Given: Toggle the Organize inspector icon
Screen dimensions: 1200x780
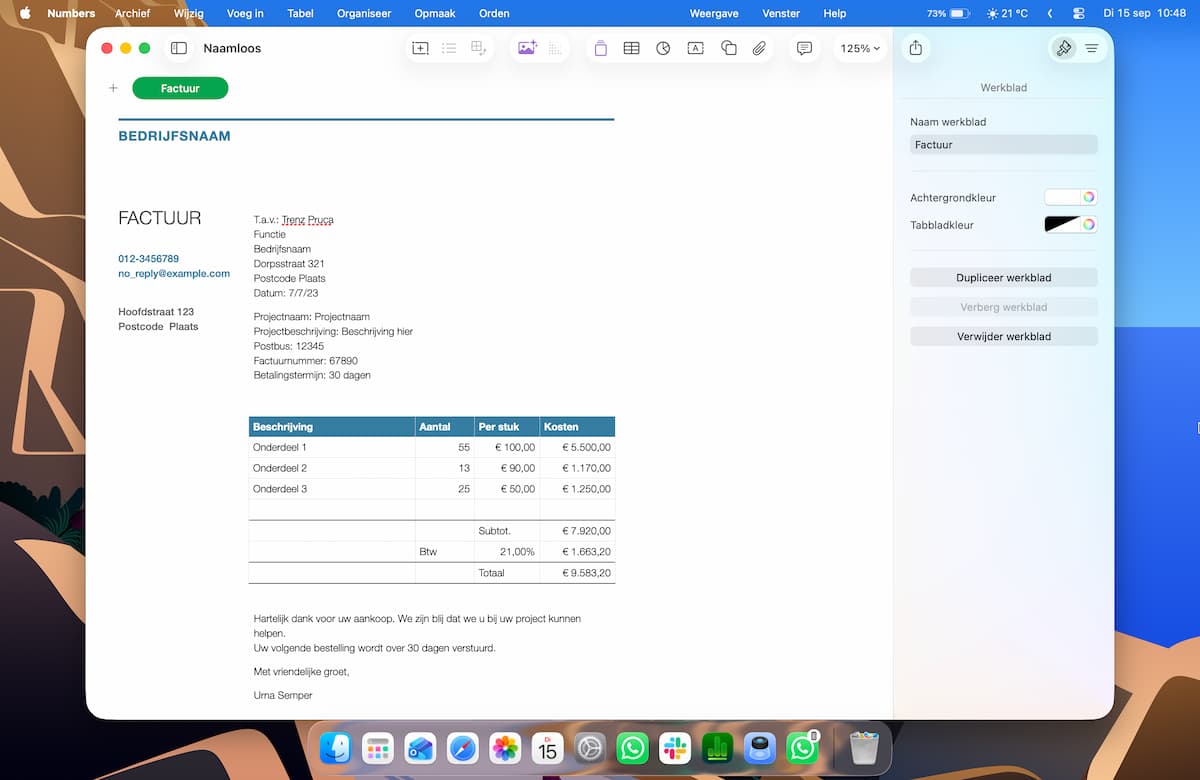Looking at the screenshot, I should (x=1092, y=48).
